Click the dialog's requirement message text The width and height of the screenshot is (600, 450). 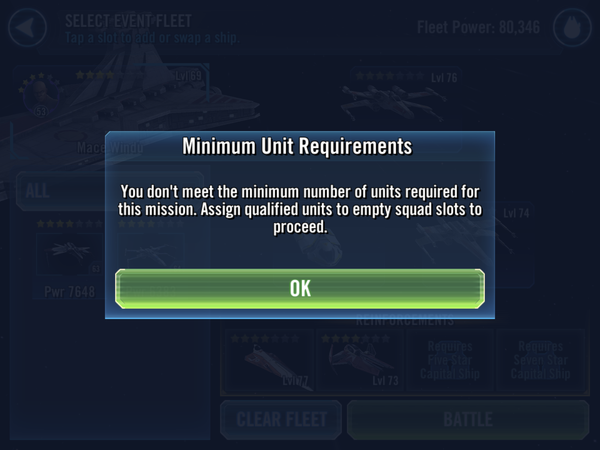(x=299, y=209)
